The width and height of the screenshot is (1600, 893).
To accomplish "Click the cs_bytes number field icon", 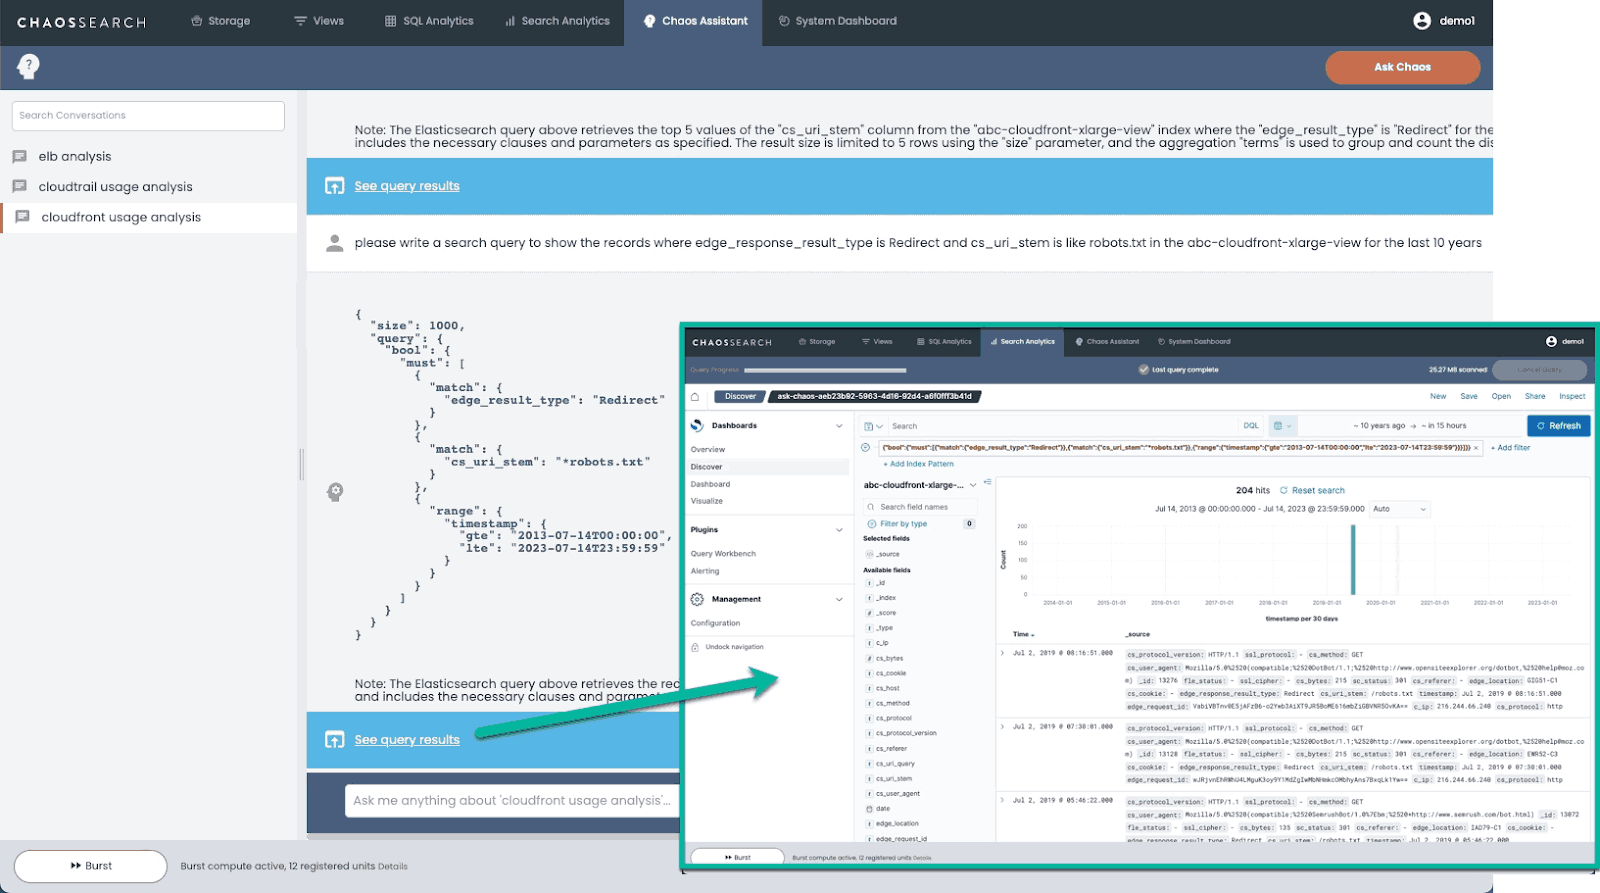I will (869, 659).
